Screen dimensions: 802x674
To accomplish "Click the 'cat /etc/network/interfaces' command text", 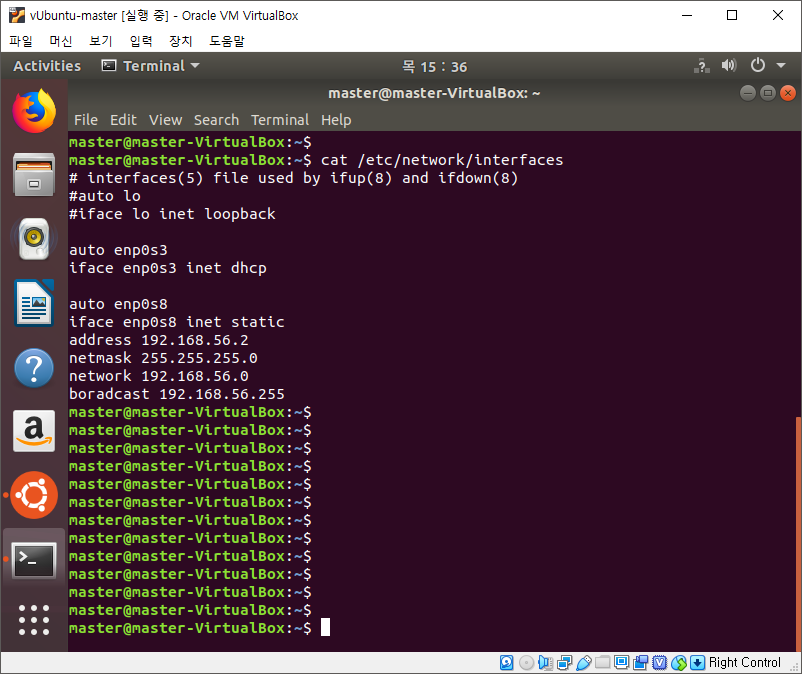I will (x=442, y=160).
